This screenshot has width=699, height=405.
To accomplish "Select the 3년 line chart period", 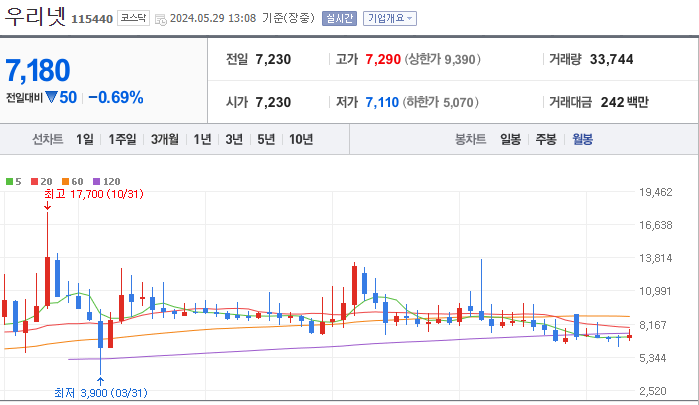I will click(x=234, y=139).
